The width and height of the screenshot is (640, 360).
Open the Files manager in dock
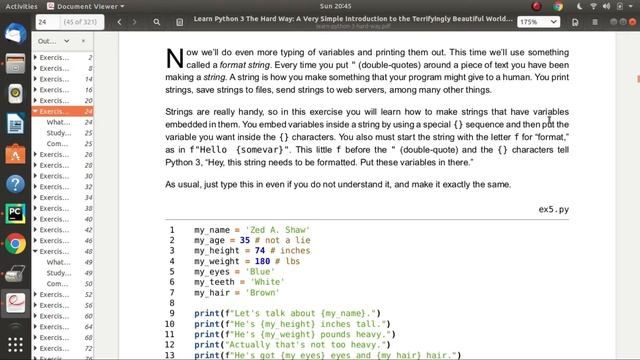point(15,64)
